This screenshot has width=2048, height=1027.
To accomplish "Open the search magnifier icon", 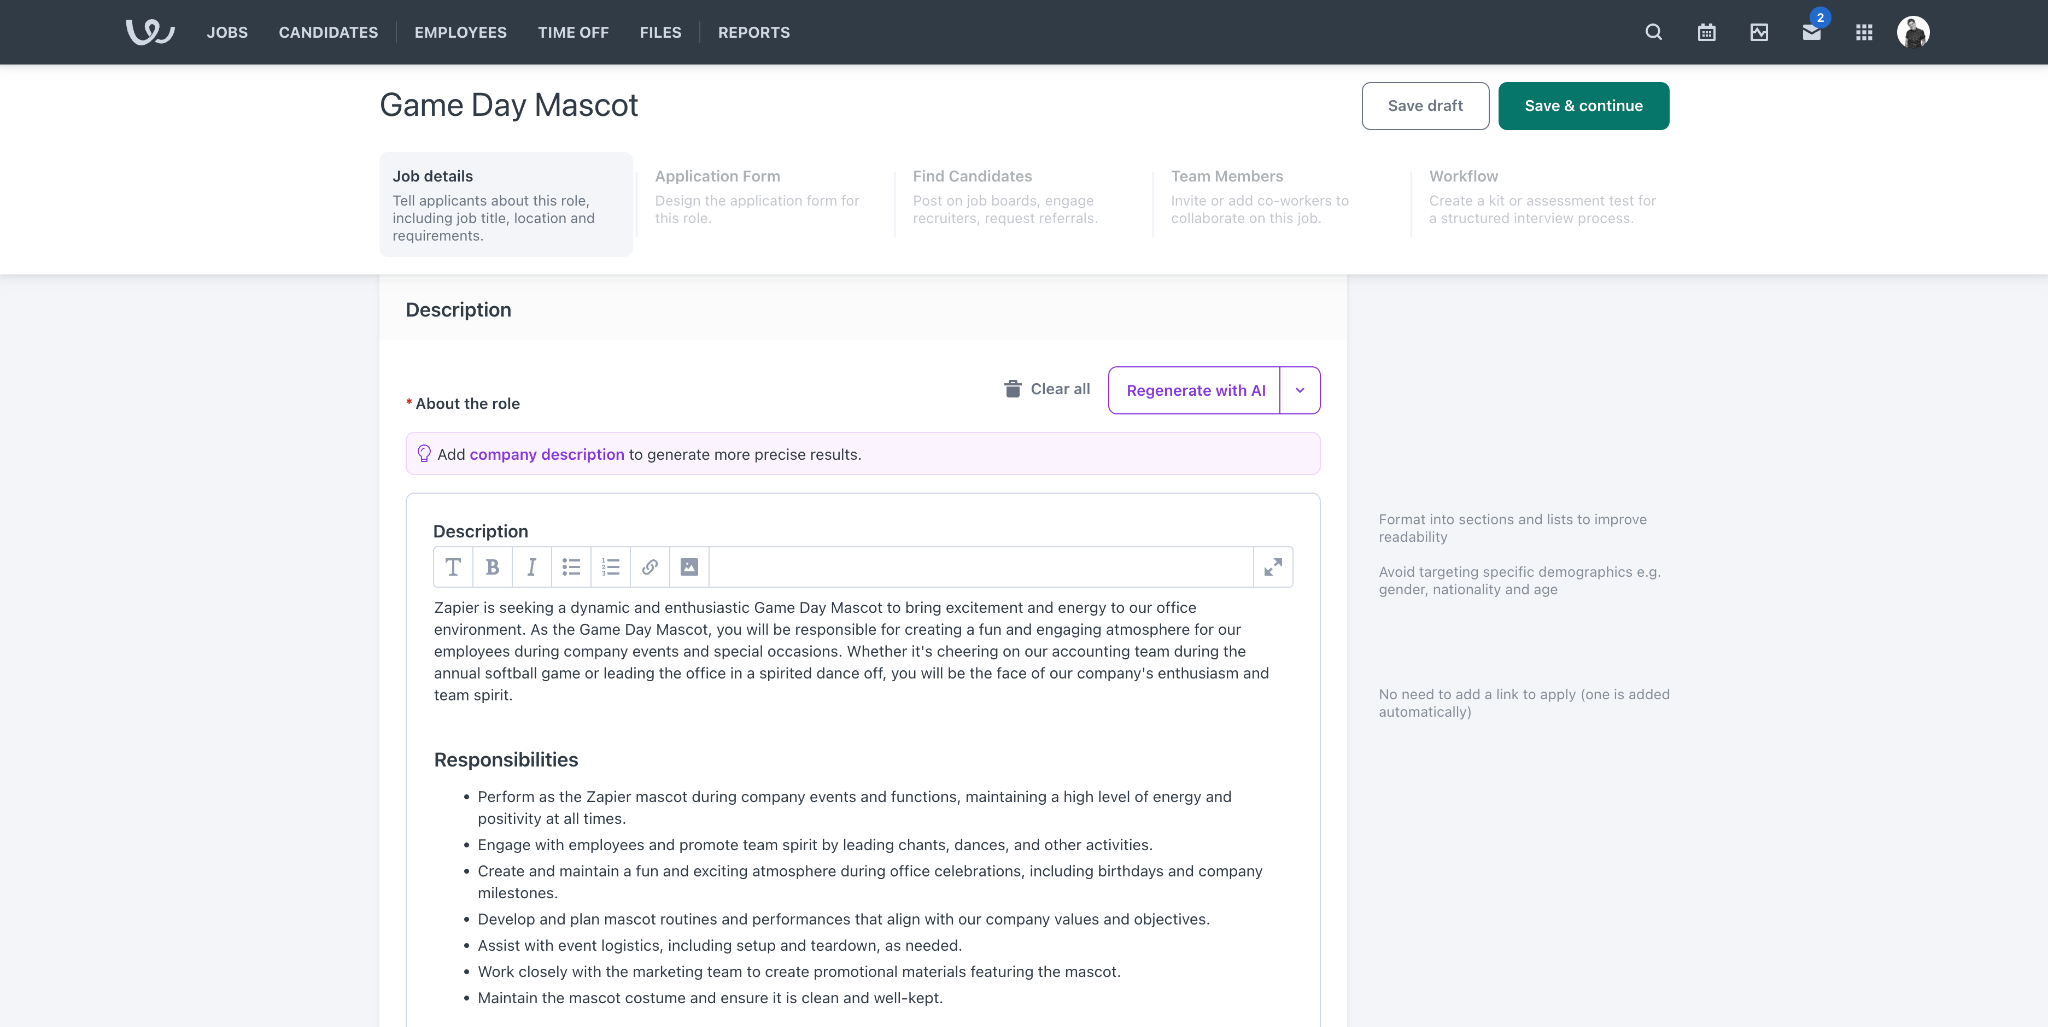I will (x=1654, y=32).
